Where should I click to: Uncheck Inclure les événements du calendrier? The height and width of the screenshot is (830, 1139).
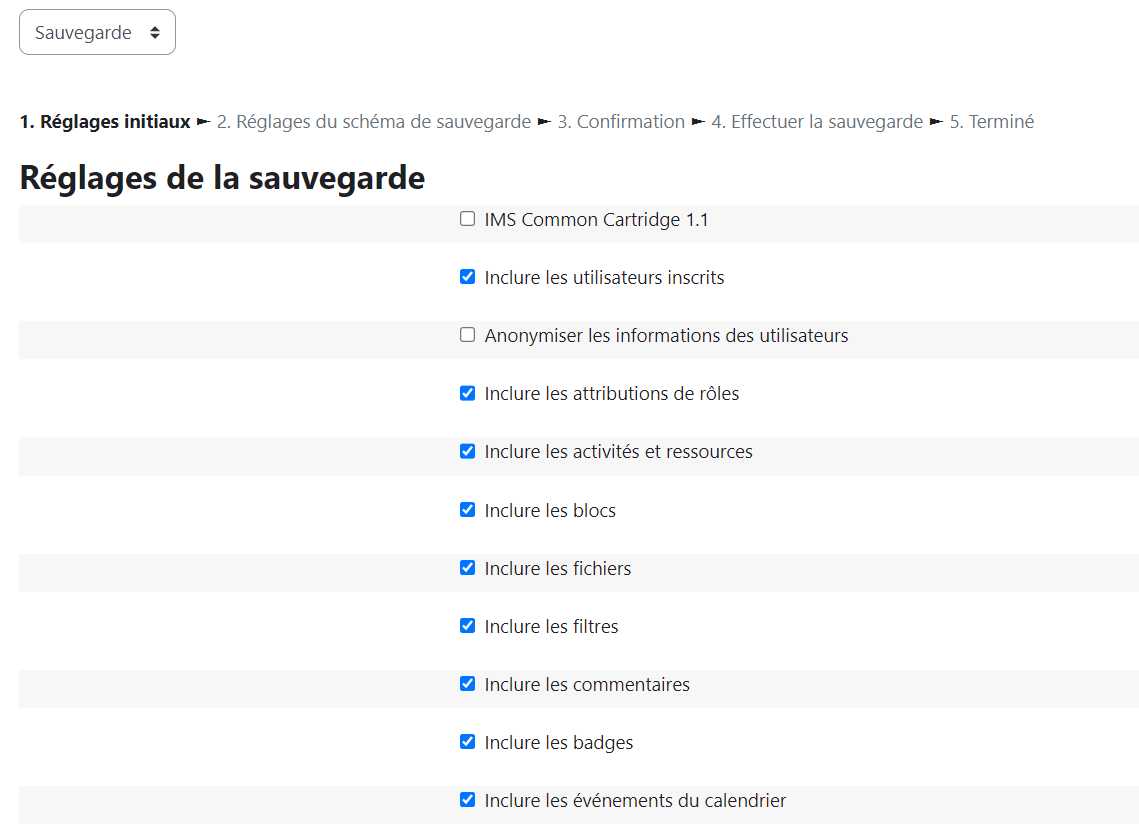click(468, 800)
